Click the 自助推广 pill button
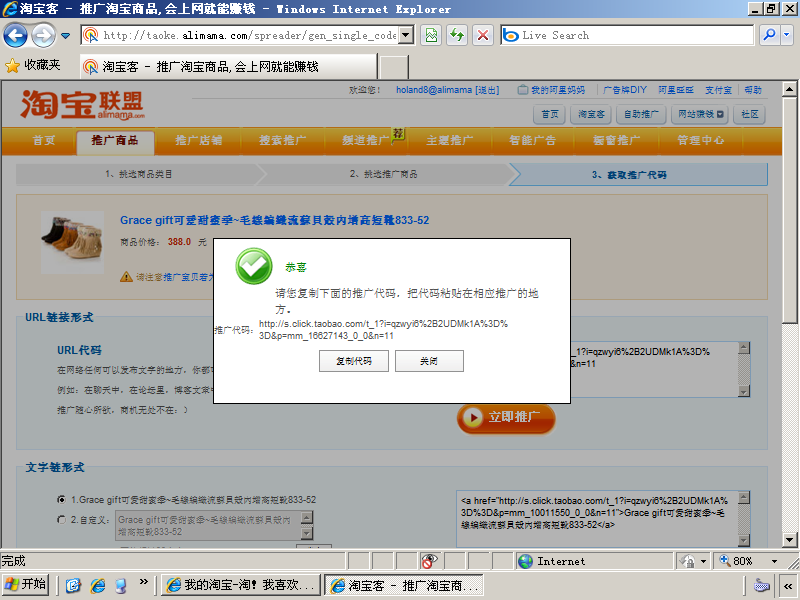 pos(641,114)
